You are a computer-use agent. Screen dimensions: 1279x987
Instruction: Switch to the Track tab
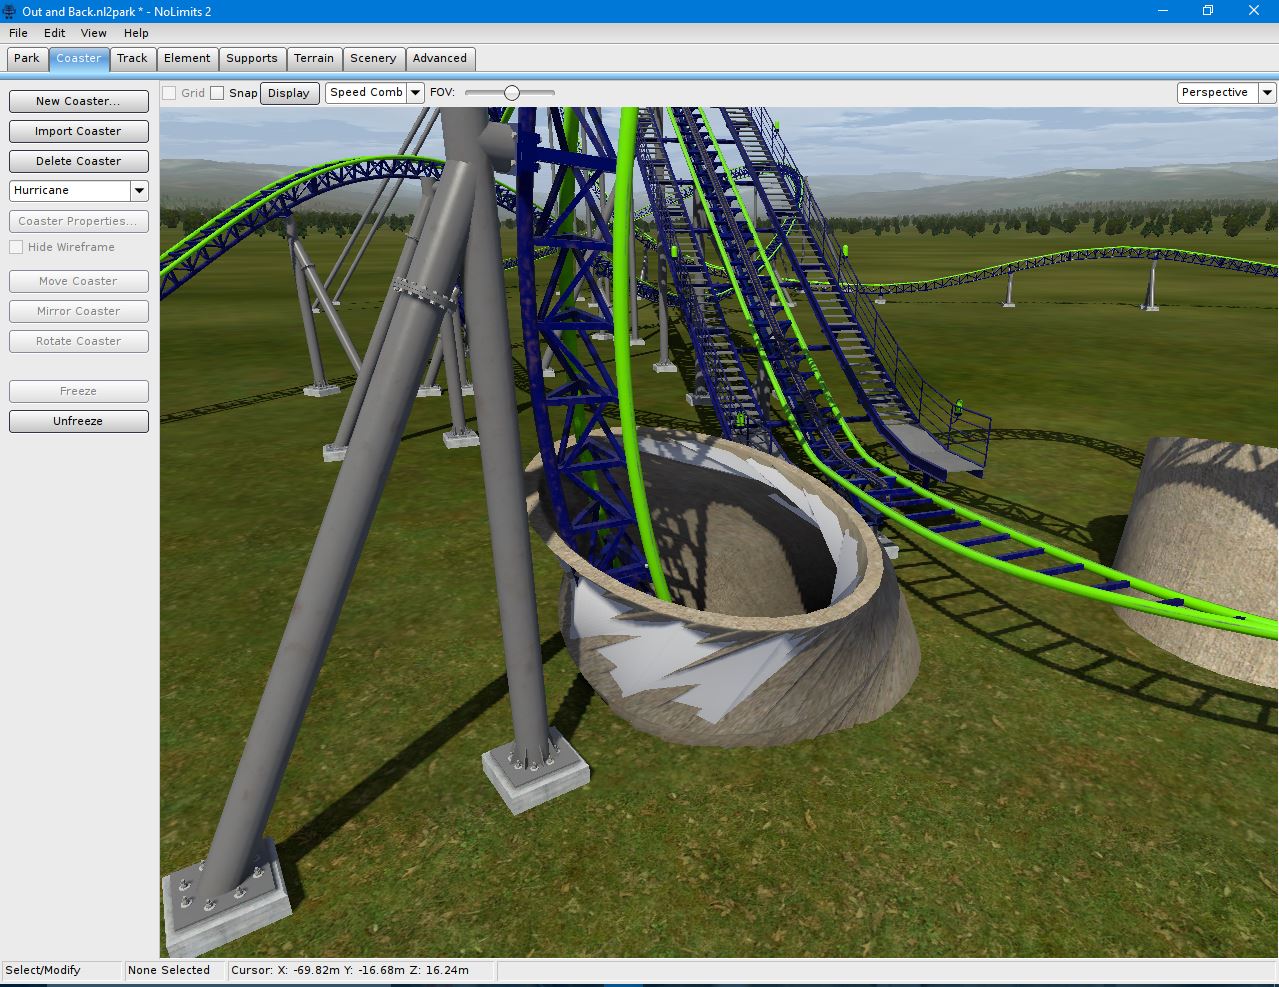(132, 58)
